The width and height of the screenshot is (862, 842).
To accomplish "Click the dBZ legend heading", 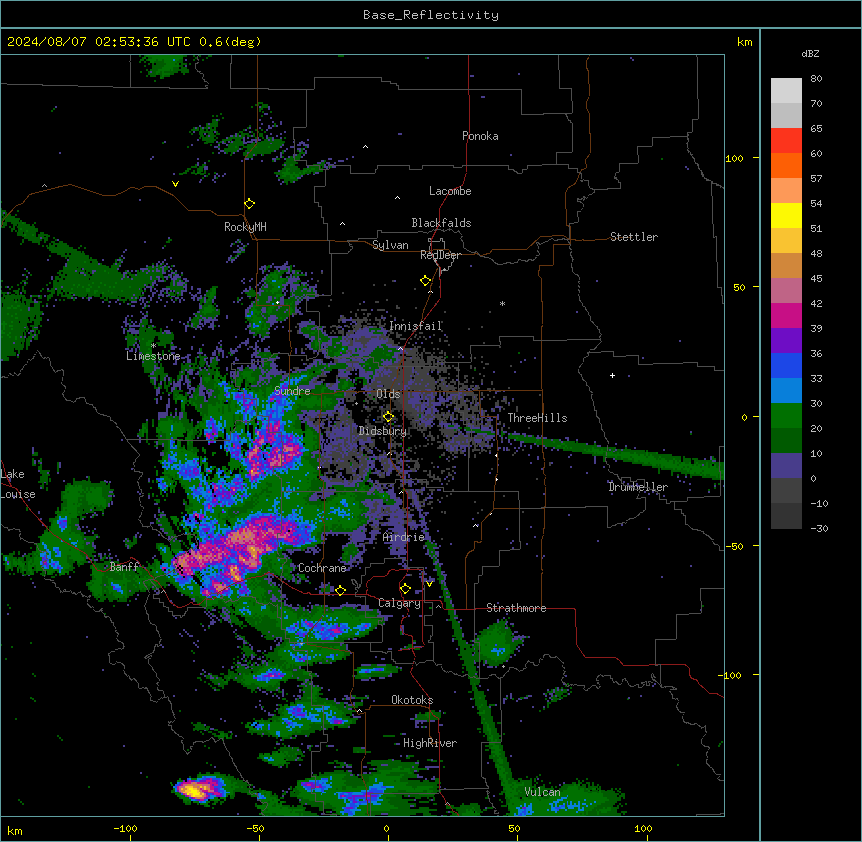I will coord(810,54).
